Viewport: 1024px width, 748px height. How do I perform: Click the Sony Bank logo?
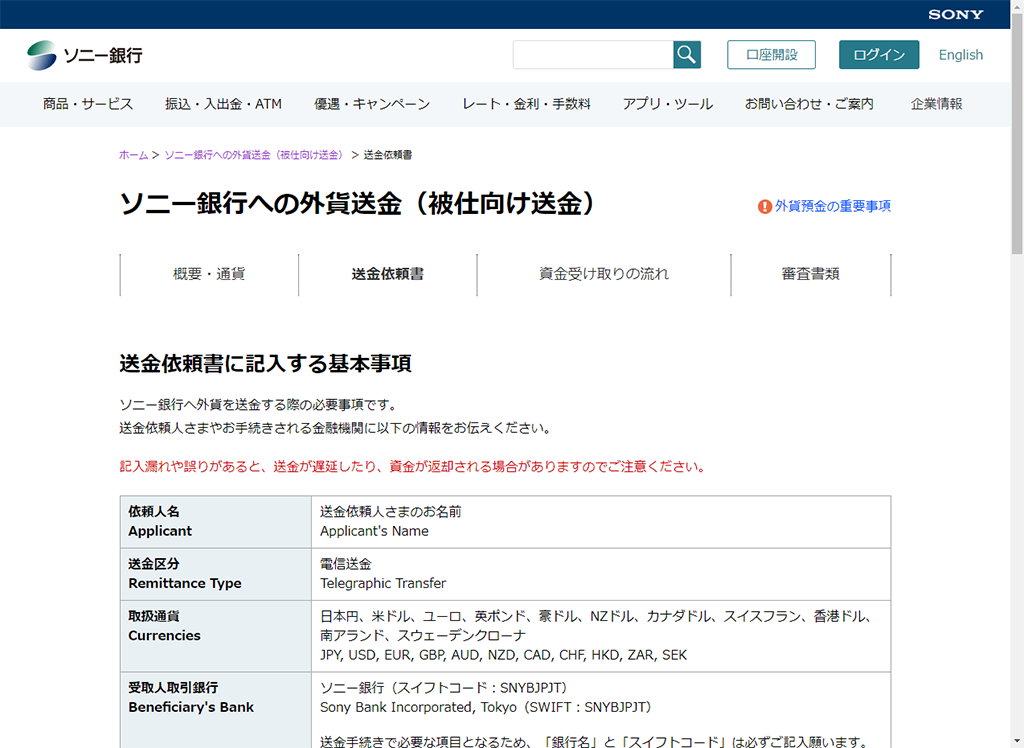click(x=85, y=56)
